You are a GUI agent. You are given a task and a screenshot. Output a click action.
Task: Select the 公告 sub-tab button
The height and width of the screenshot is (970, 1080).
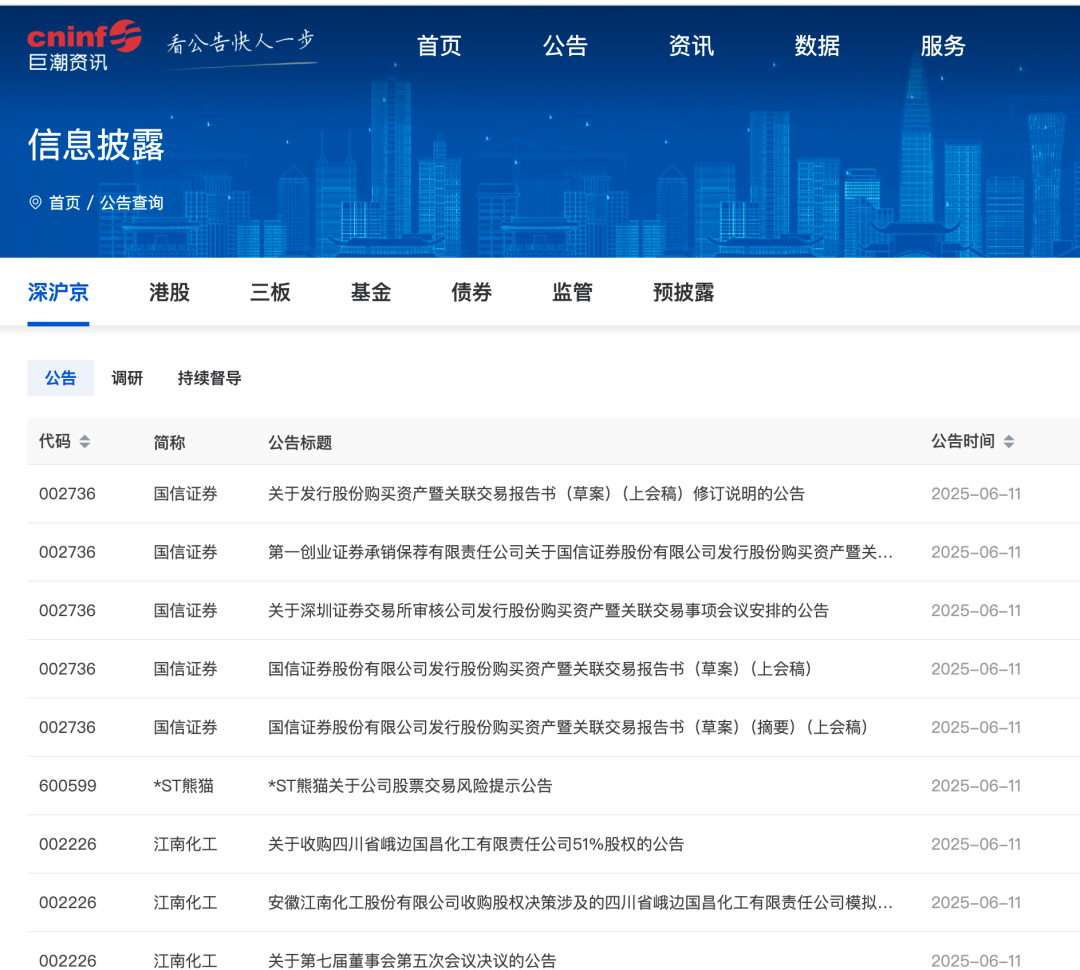61,378
